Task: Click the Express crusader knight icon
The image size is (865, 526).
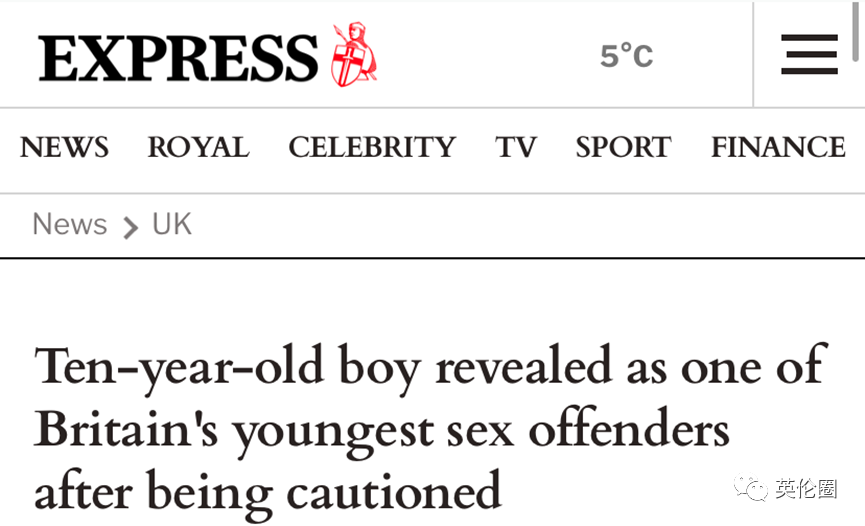Action: tap(354, 55)
